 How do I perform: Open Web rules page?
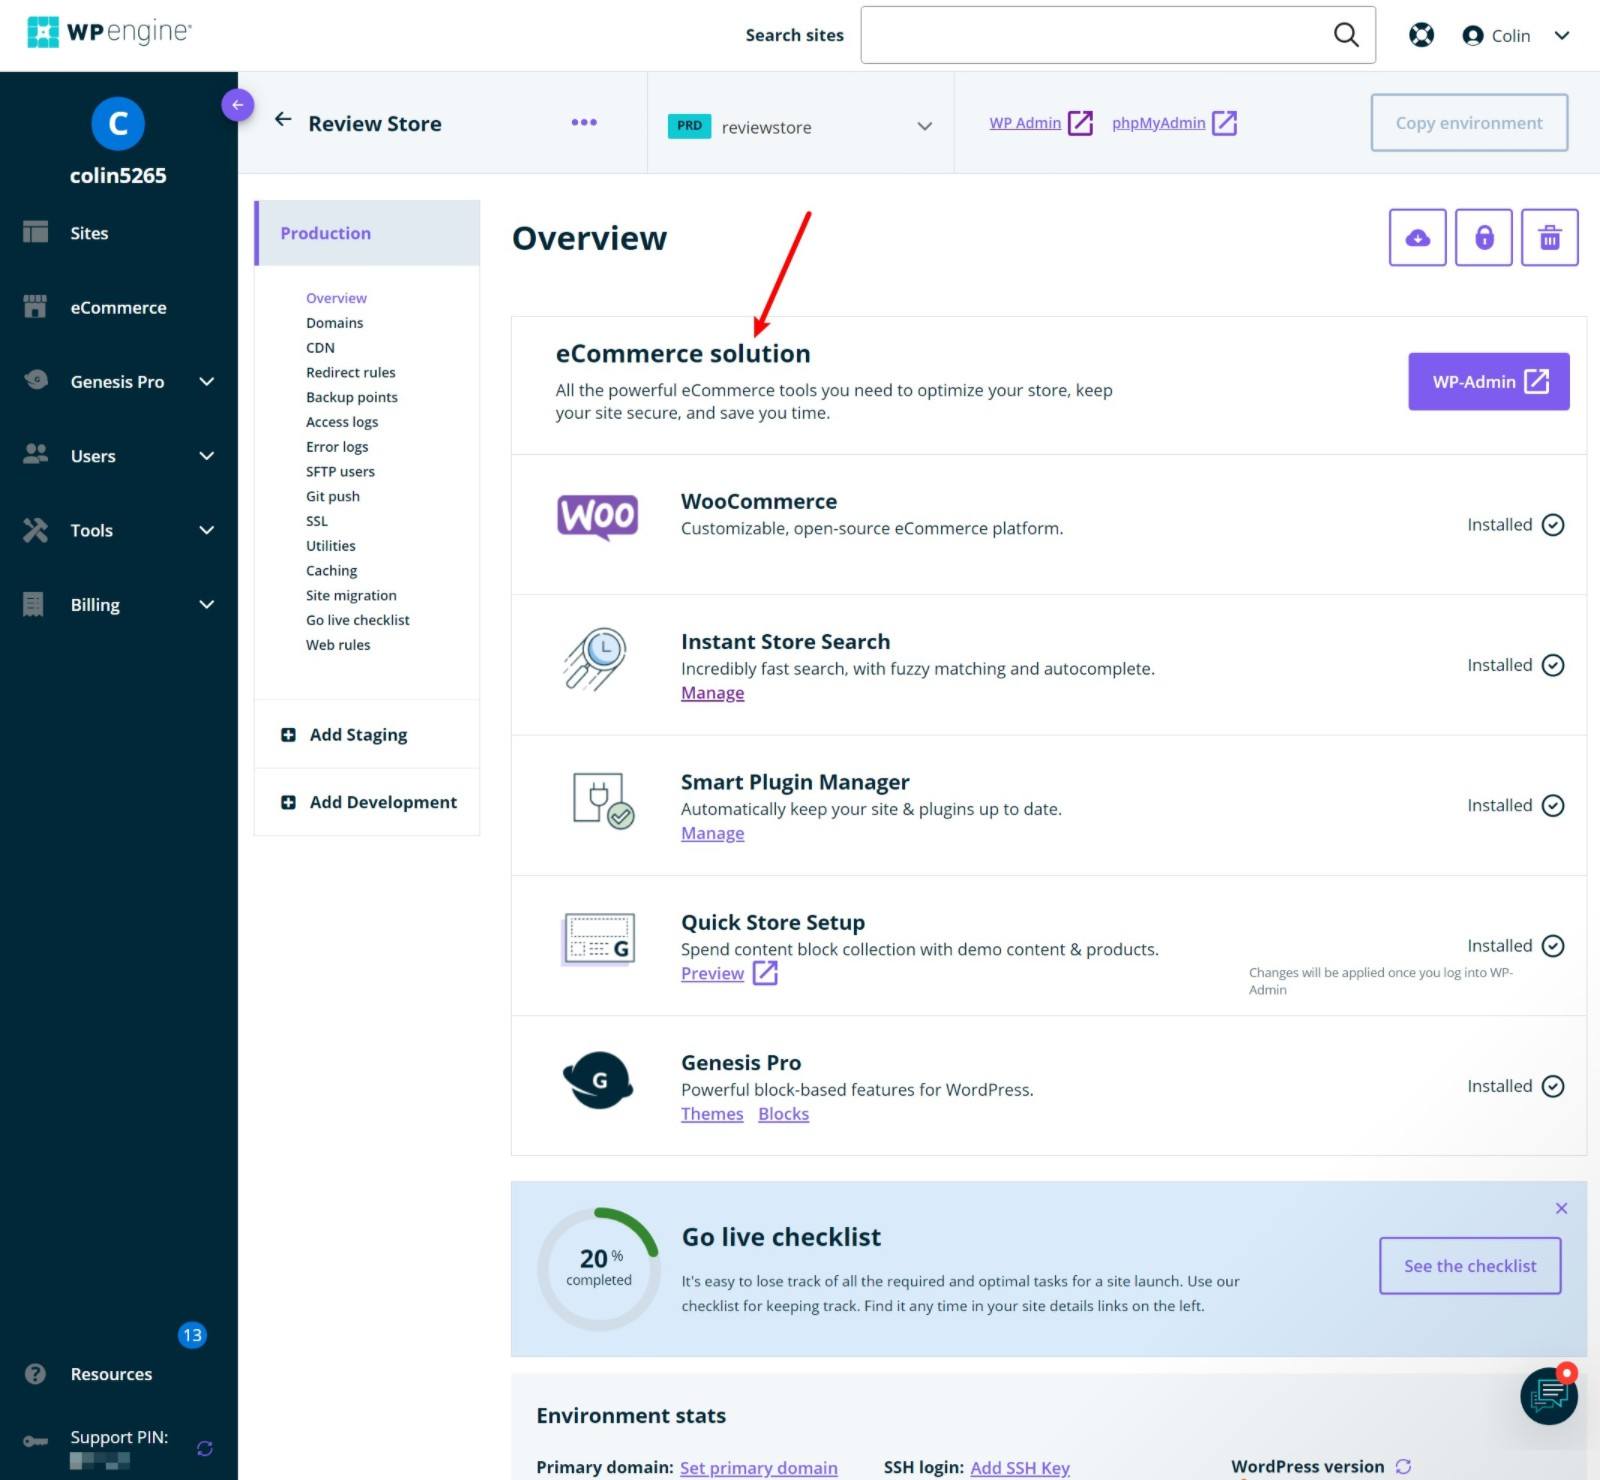338,645
